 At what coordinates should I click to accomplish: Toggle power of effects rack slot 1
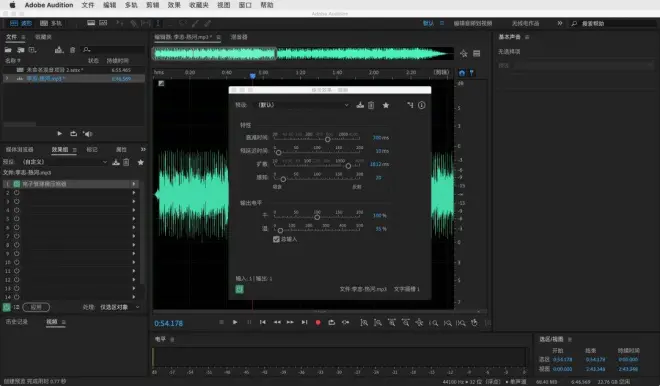17,184
